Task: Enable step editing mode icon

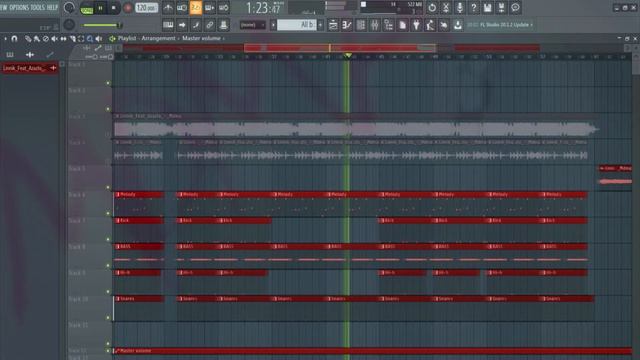Action: coord(196,25)
